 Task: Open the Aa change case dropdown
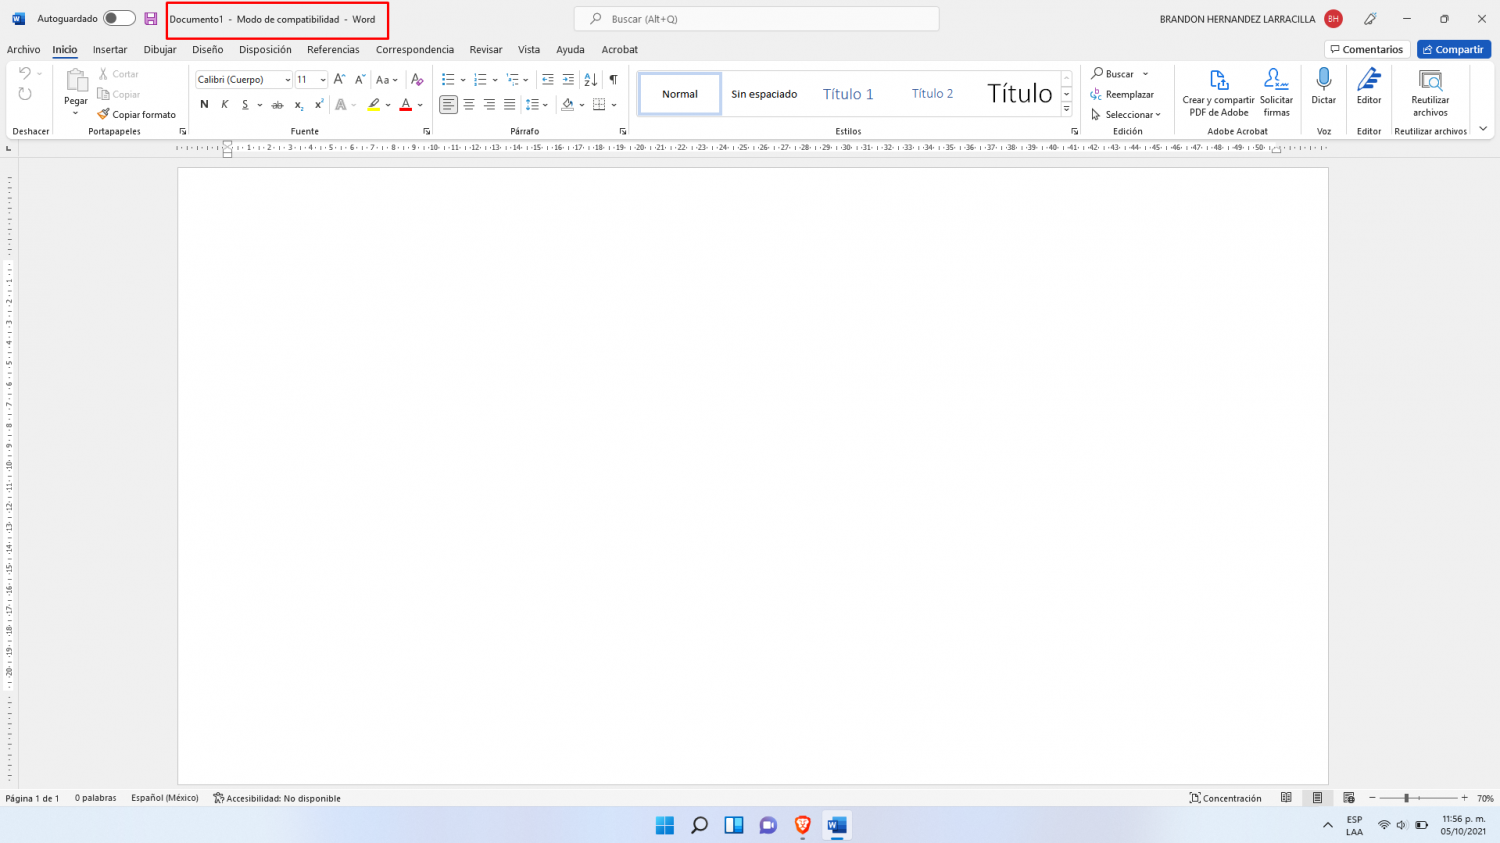(387, 80)
